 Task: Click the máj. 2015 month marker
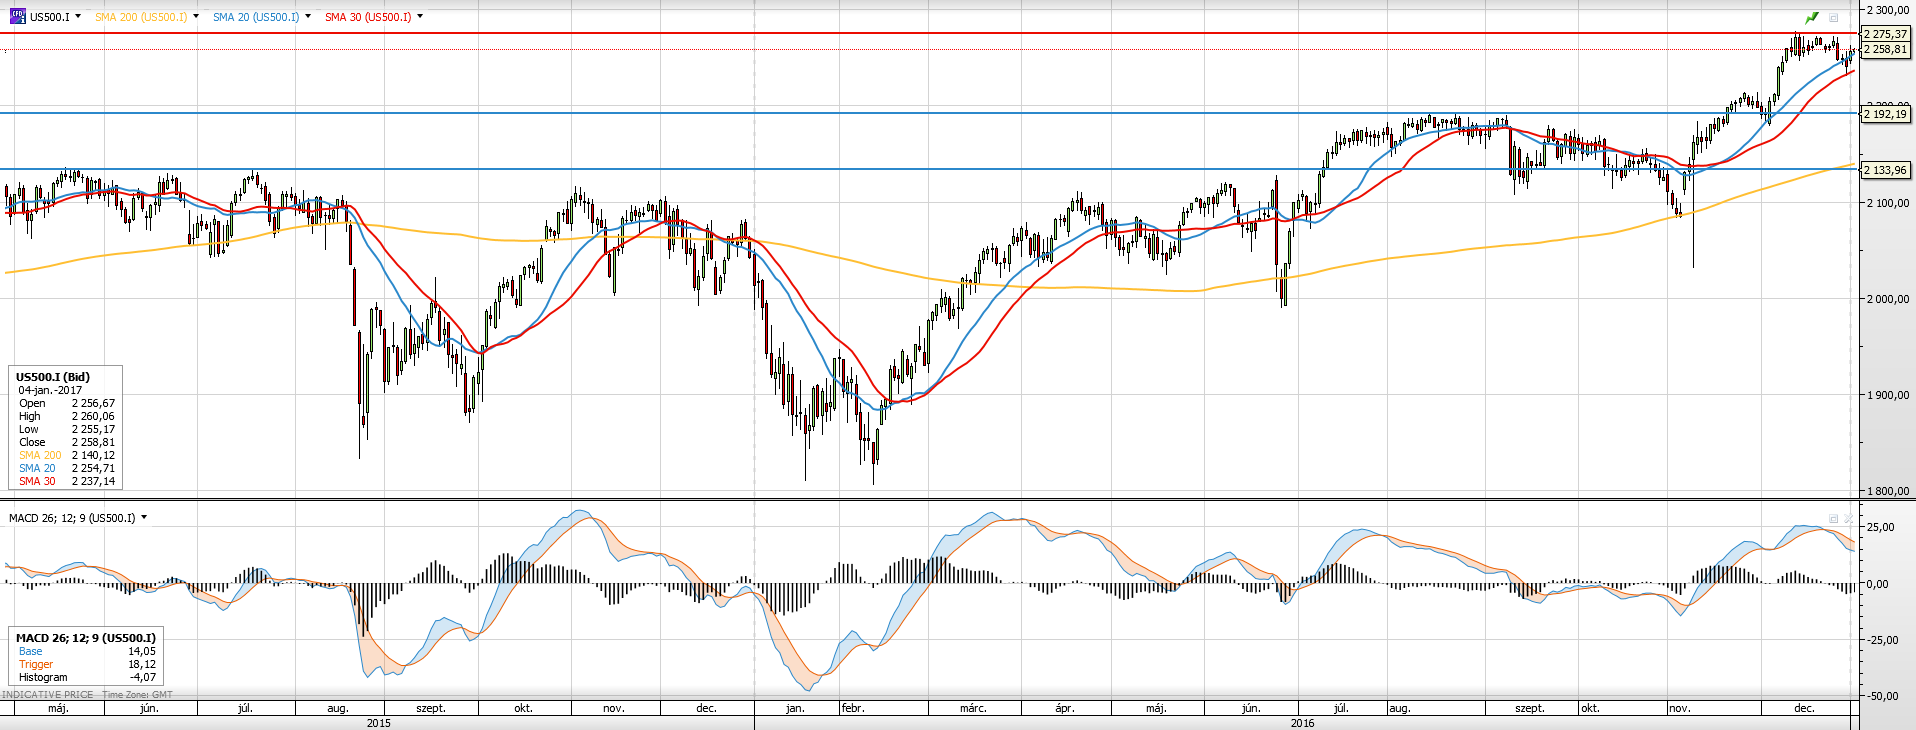pyautogui.click(x=58, y=708)
